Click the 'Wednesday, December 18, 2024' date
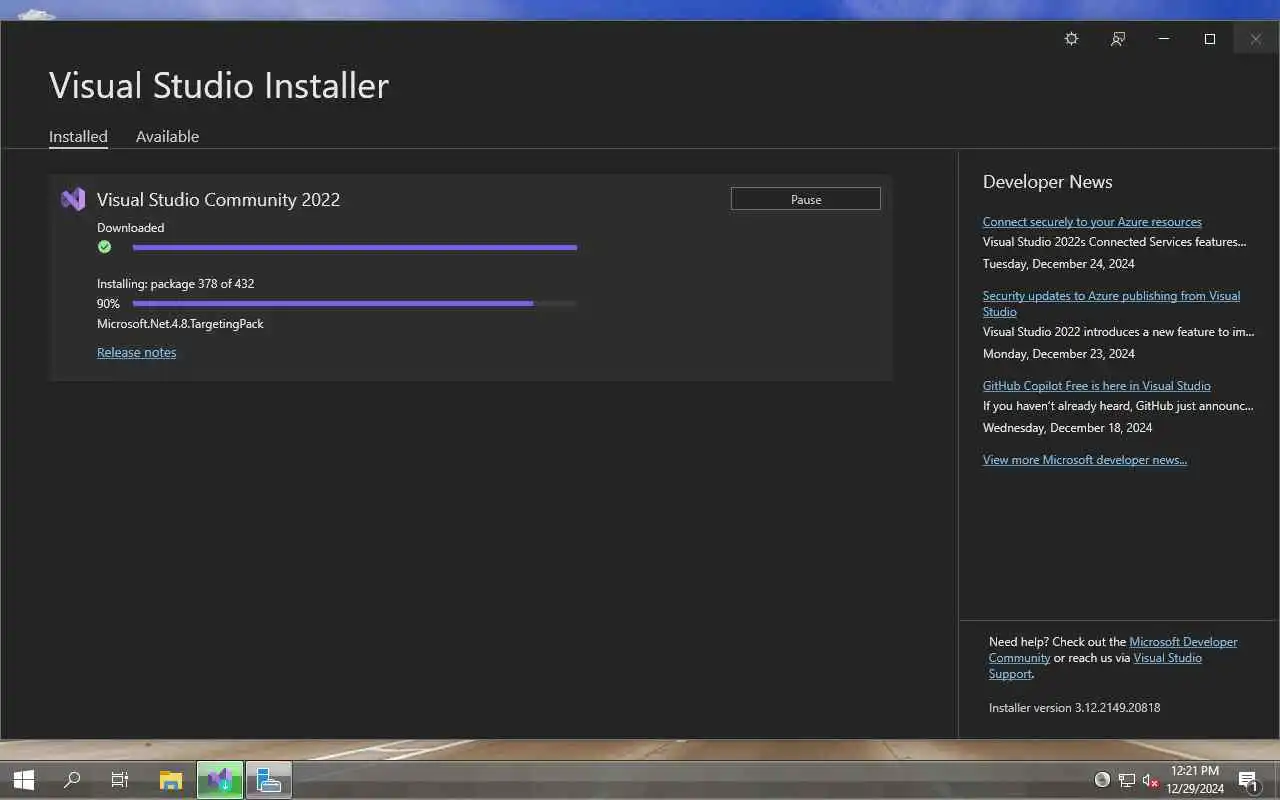Viewport: 1280px width, 800px height. point(1067,428)
